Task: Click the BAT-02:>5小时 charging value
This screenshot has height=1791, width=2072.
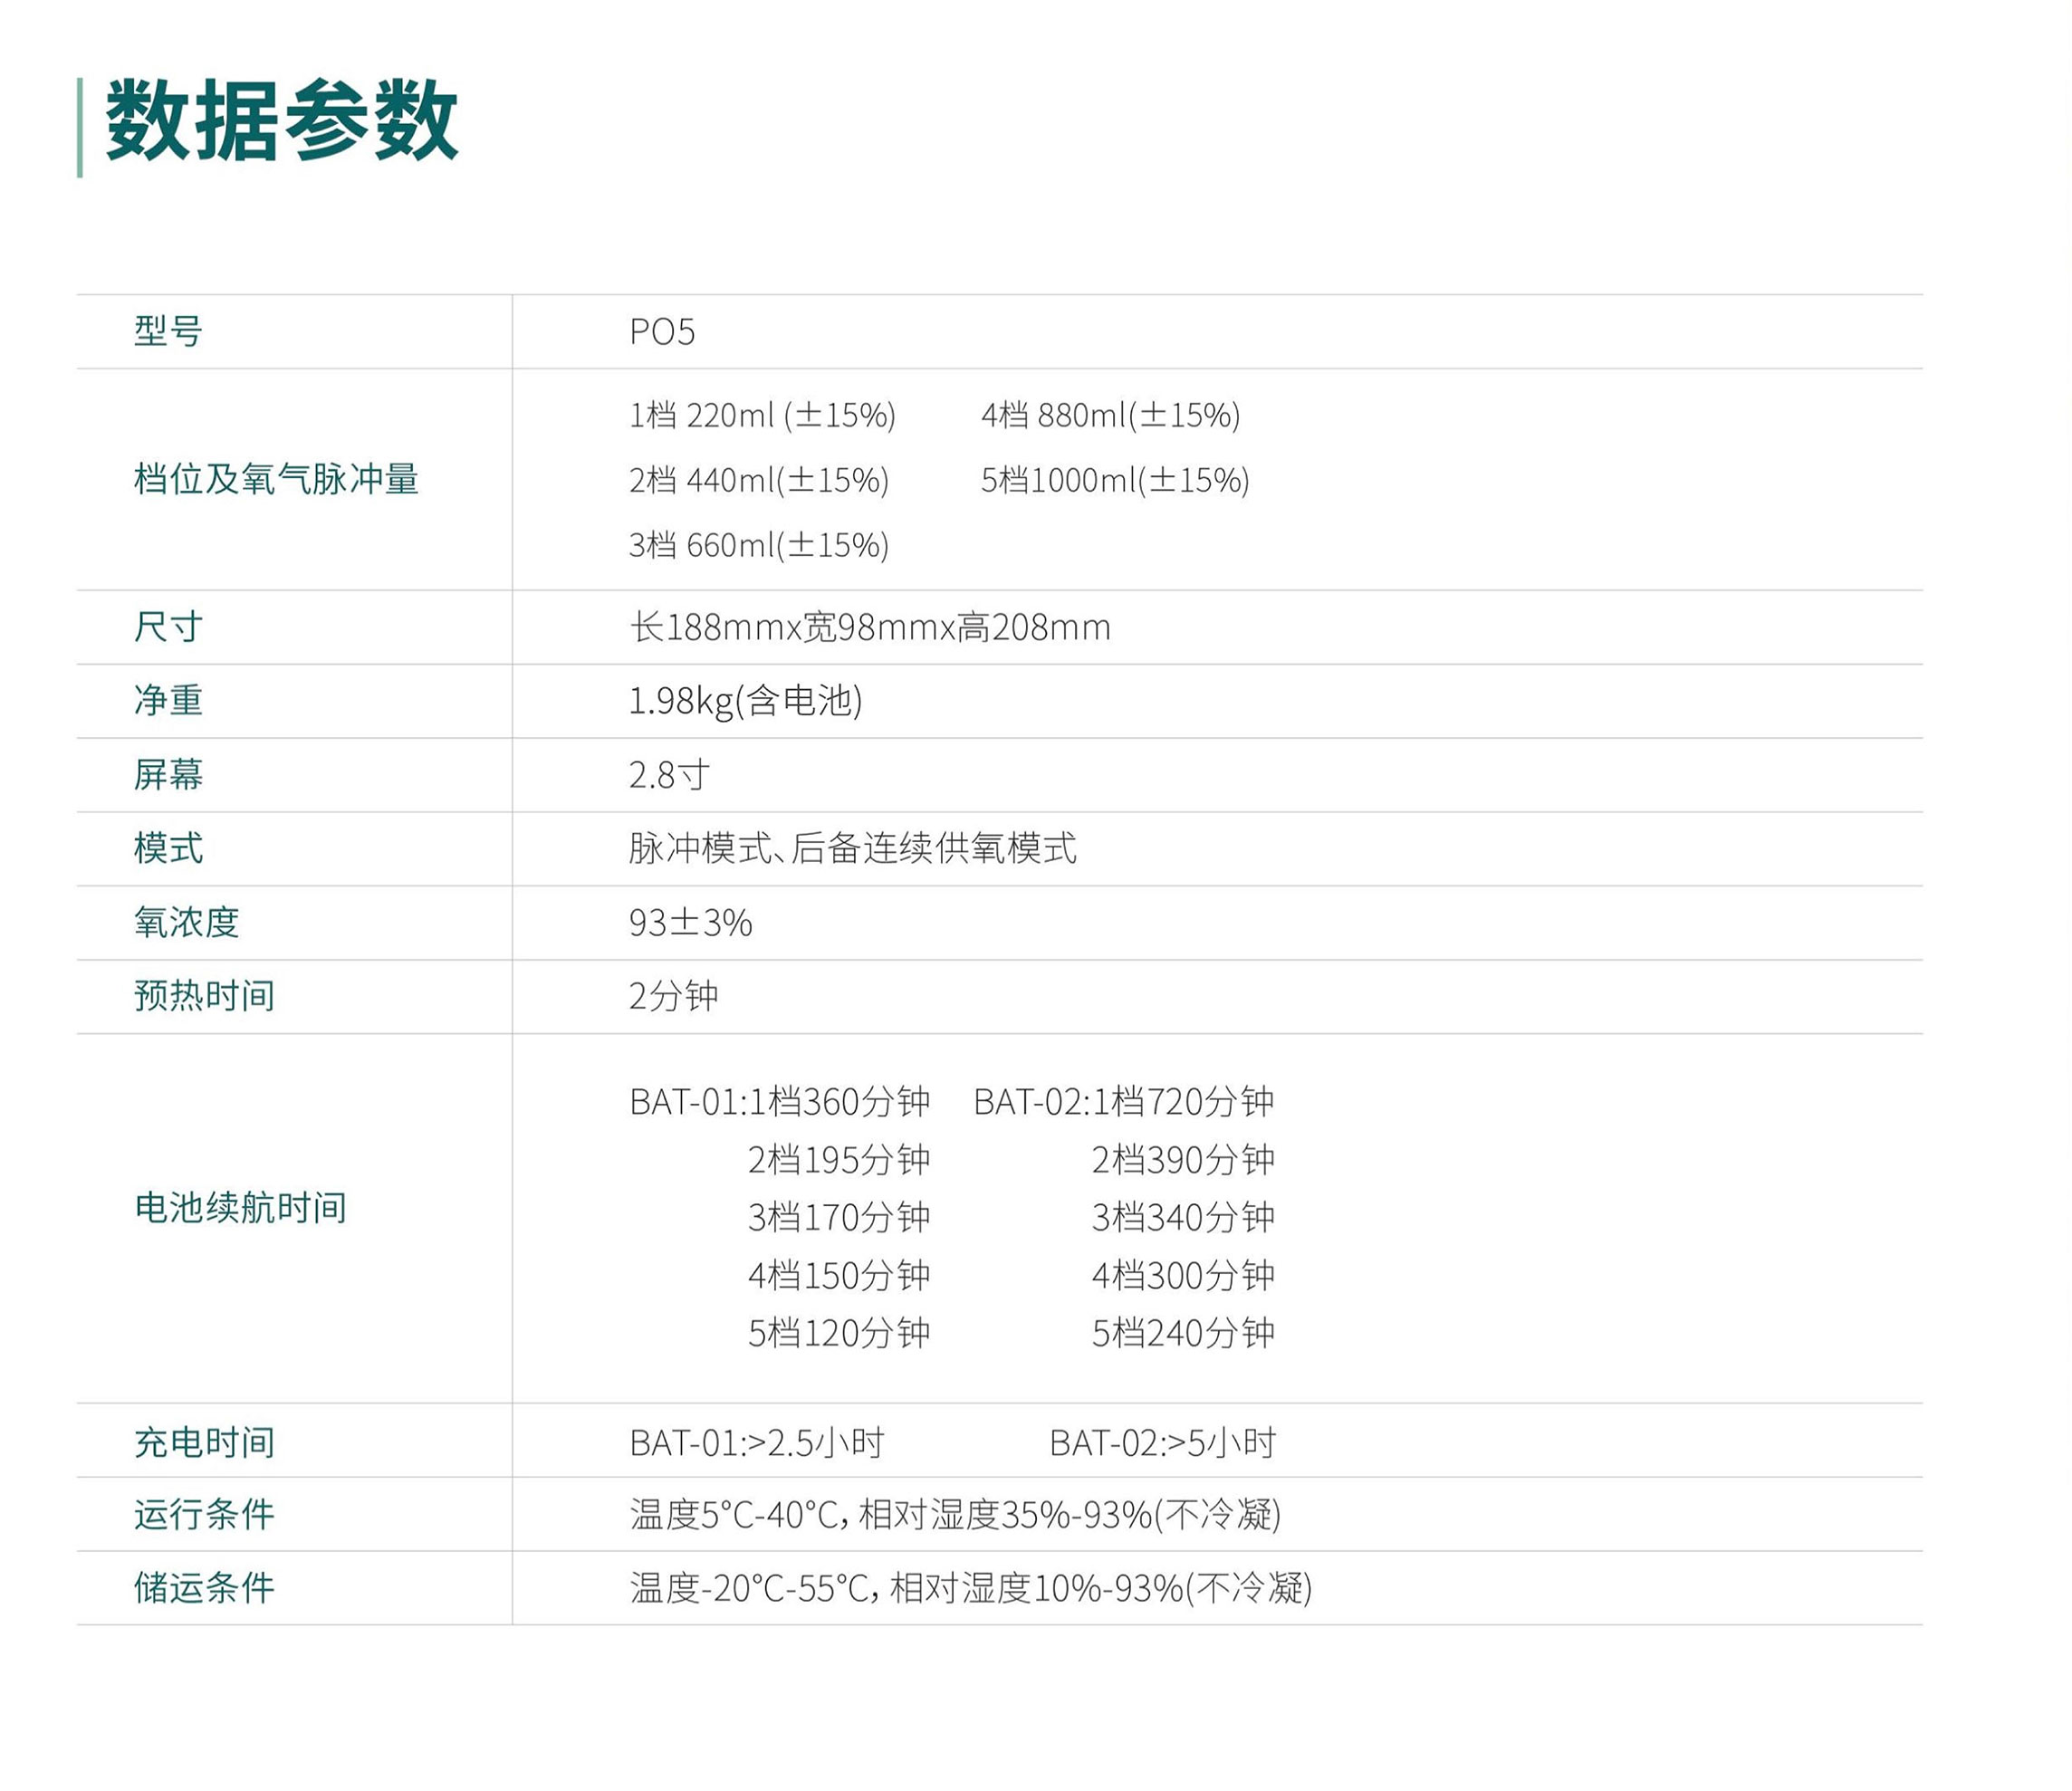Action: [x=1163, y=1443]
